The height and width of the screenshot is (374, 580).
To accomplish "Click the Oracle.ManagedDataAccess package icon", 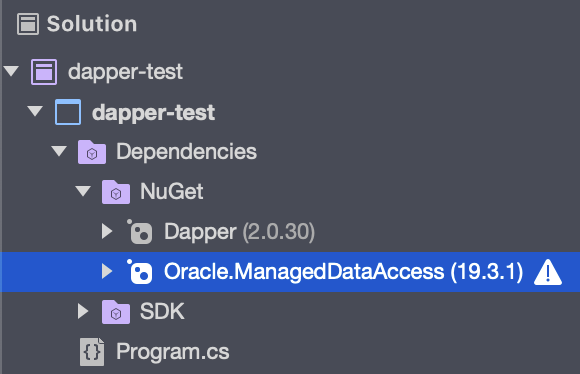I will pos(139,272).
